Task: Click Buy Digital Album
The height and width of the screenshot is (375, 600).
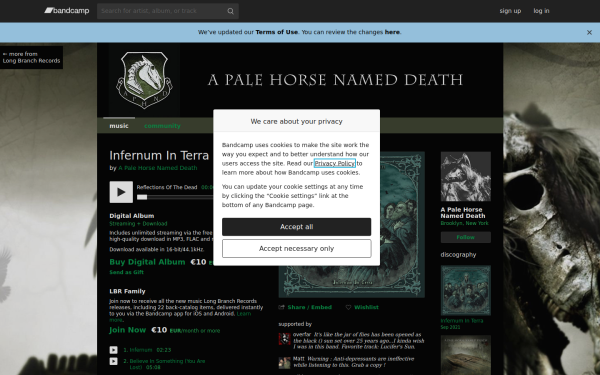Action: point(147,262)
